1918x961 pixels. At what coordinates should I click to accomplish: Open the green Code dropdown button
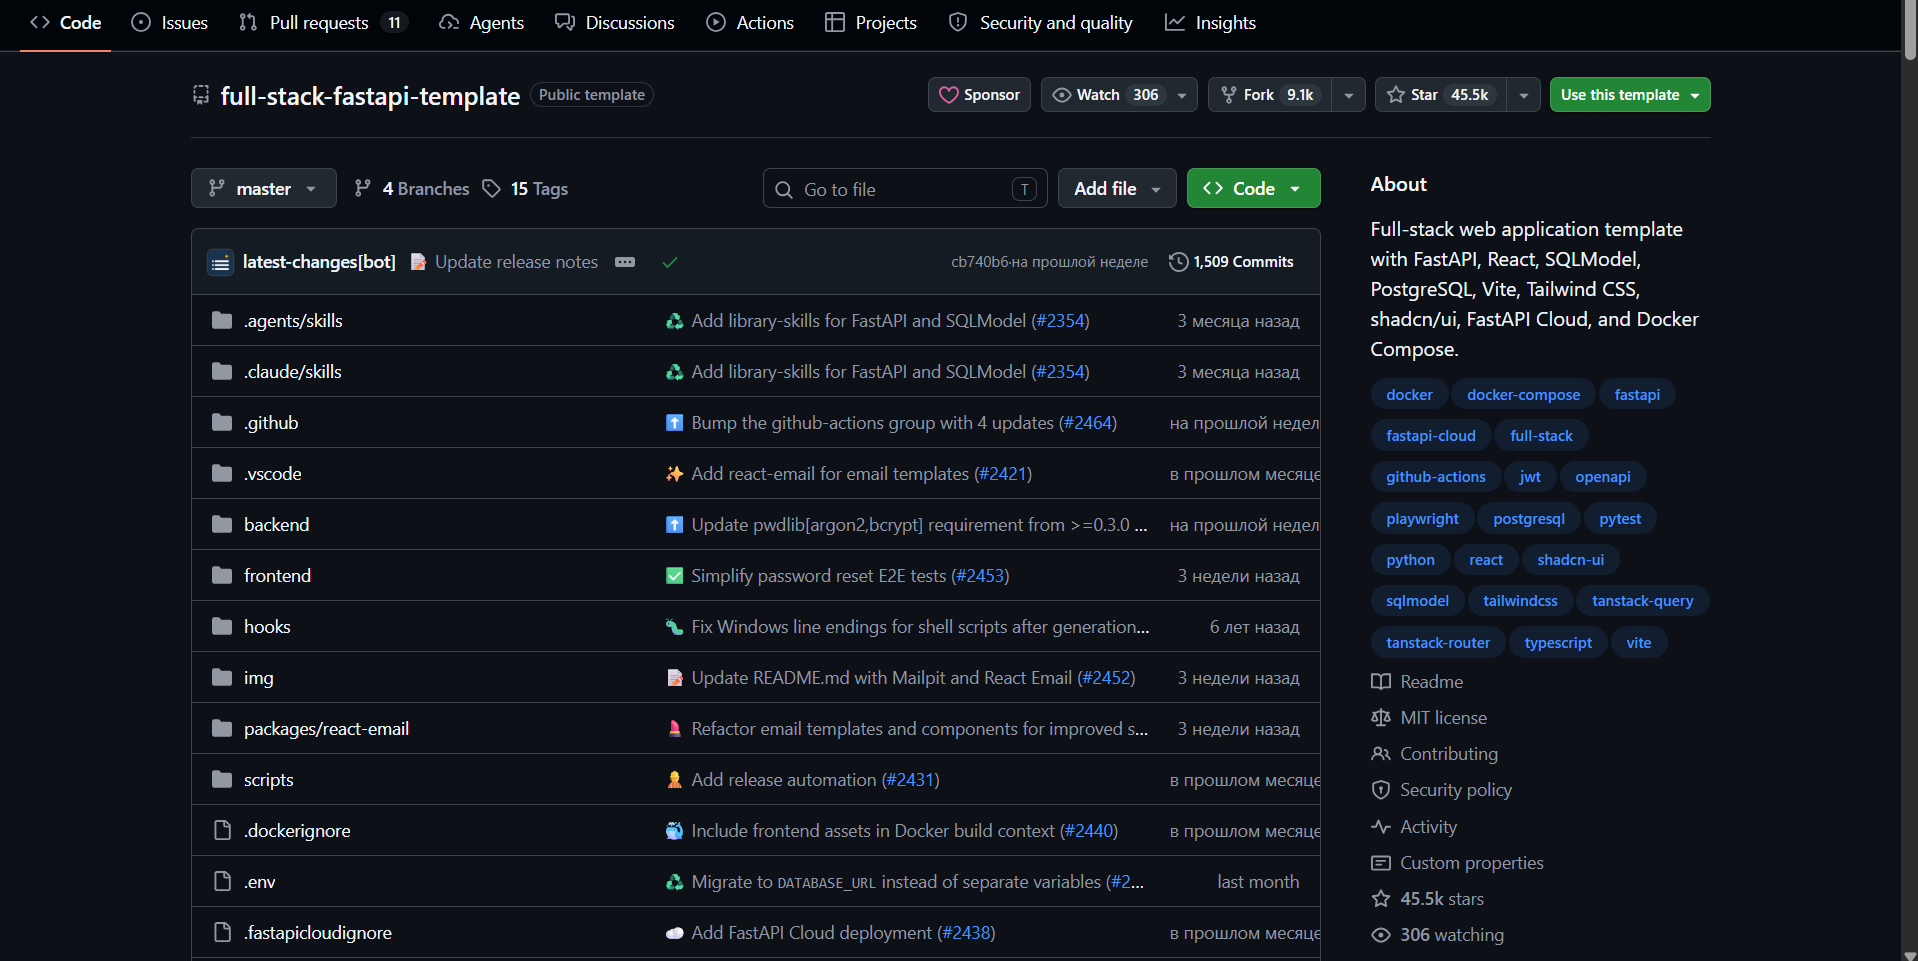click(1253, 188)
